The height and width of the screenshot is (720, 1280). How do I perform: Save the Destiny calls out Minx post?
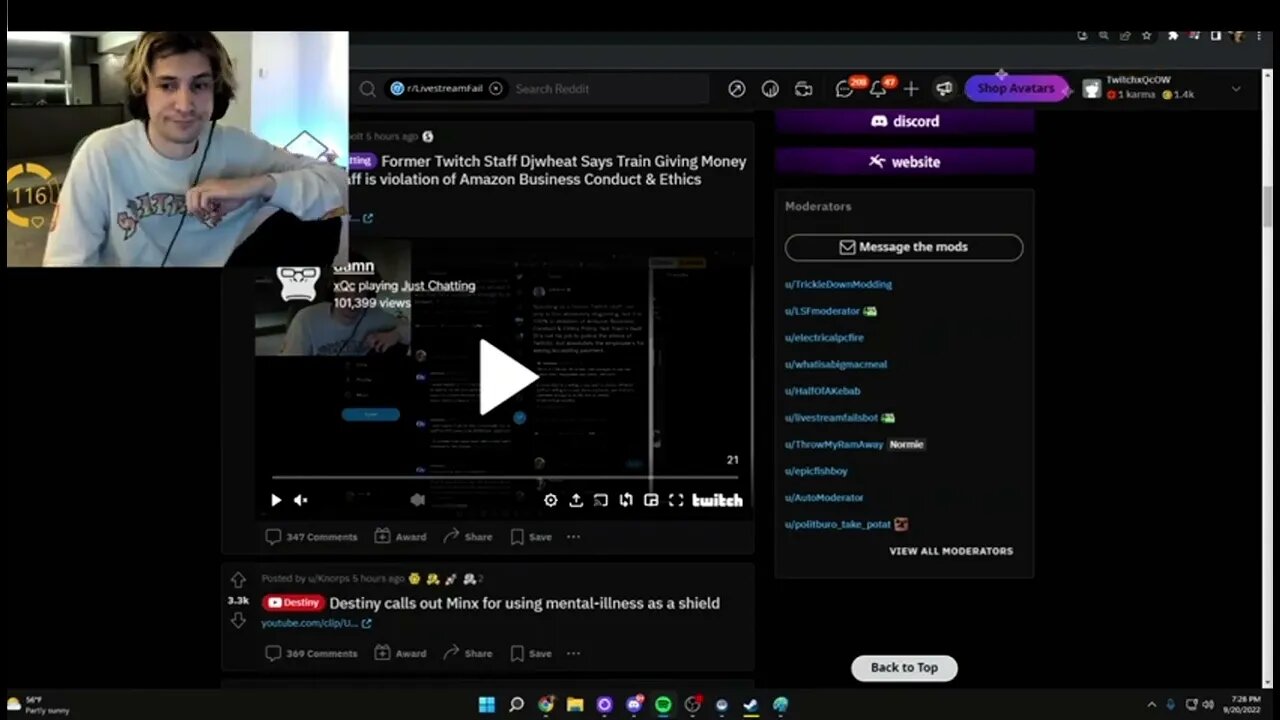point(531,653)
